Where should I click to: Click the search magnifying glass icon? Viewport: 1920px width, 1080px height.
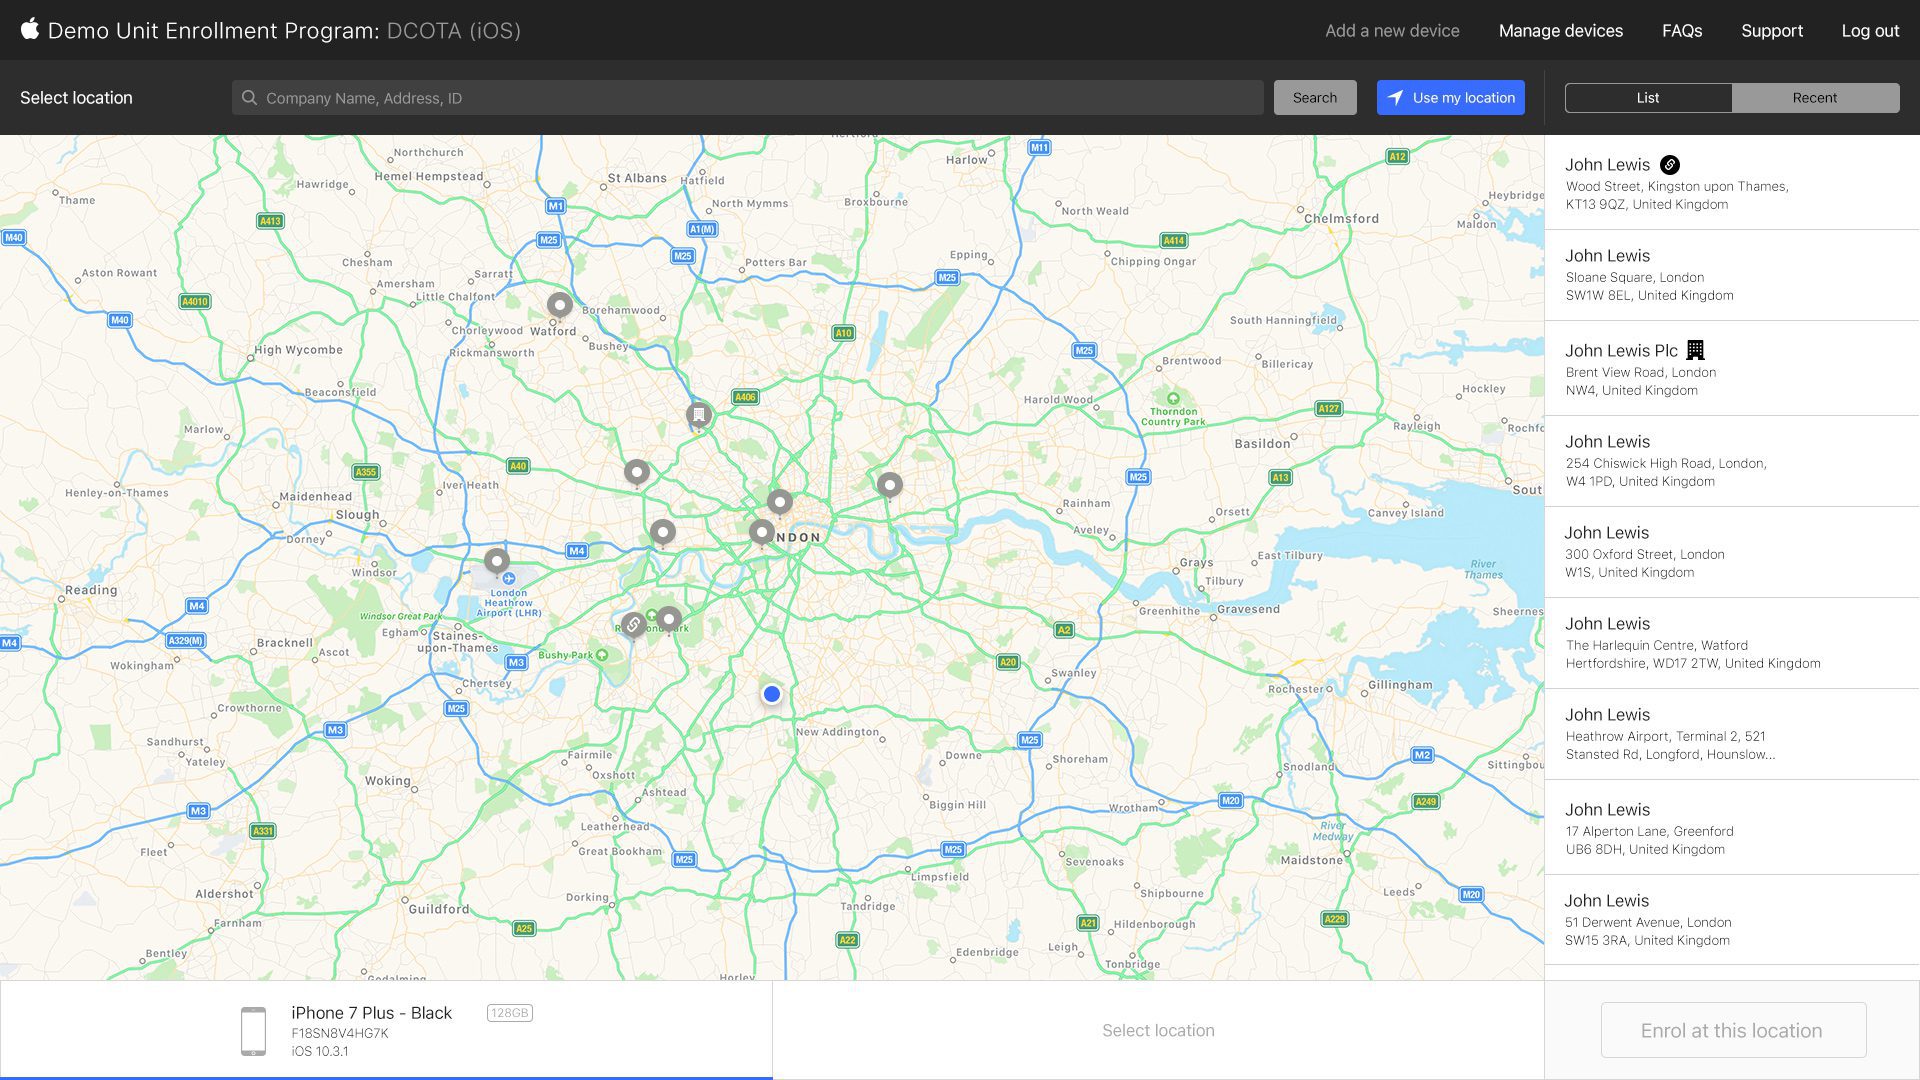(x=251, y=98)
